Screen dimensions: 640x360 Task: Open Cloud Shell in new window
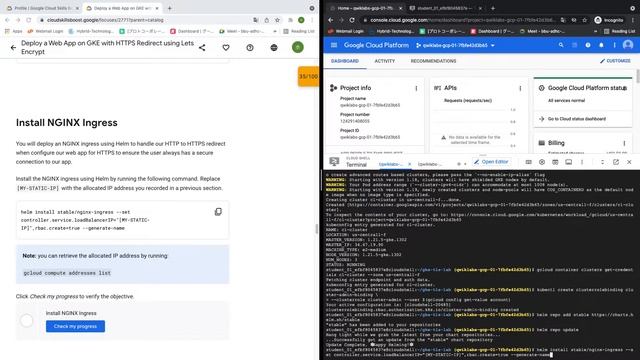(x=616, y=162)
